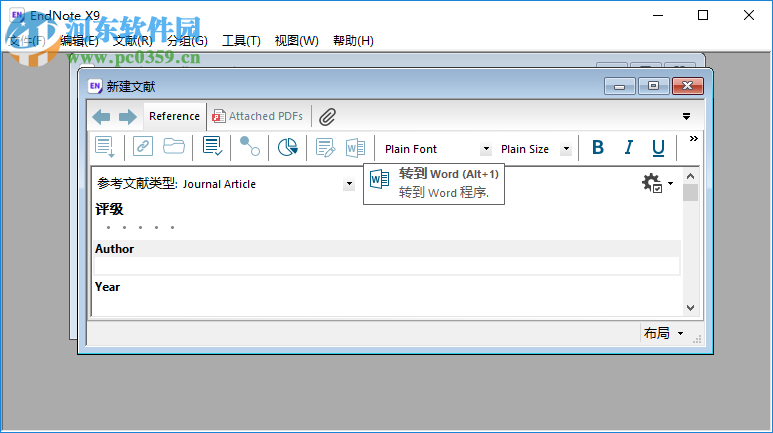Apply bold formatting with B button
Screen dimensions: 773x433
pos(597,147)
